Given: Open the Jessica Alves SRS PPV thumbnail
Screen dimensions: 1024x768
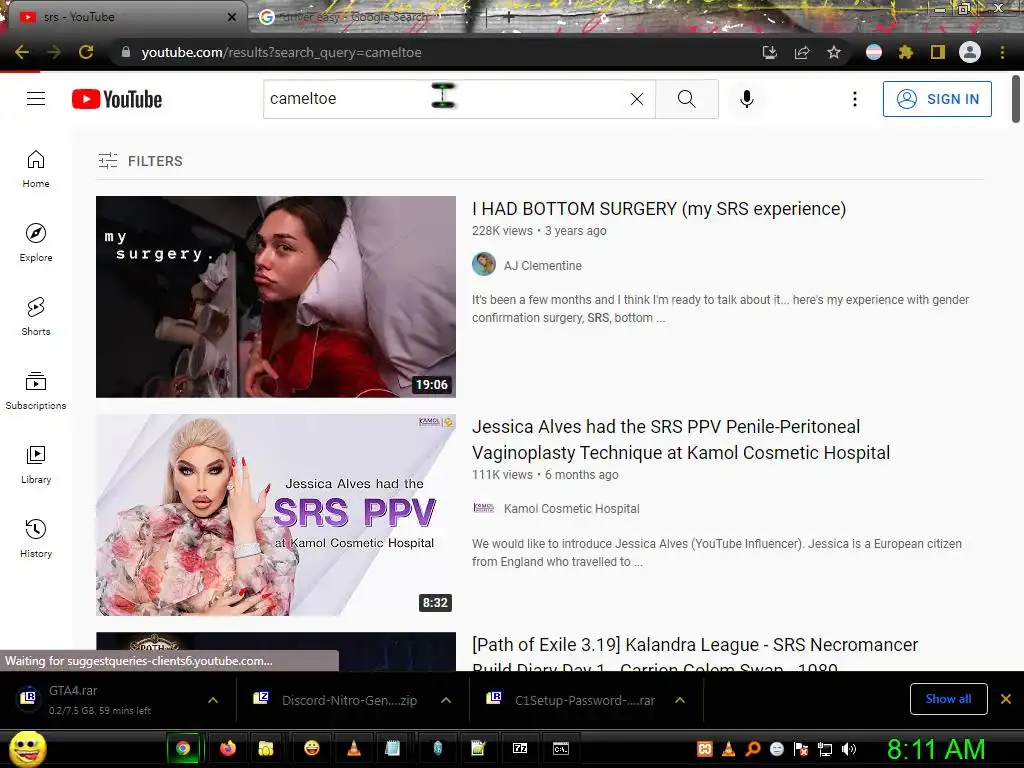Looking at the screenshot, I should coord(276,515).
